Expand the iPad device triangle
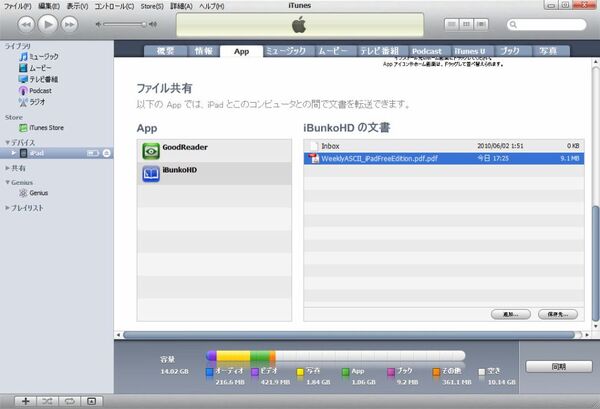The height and width of the screenshot is (409, 600). click(13, 153)
